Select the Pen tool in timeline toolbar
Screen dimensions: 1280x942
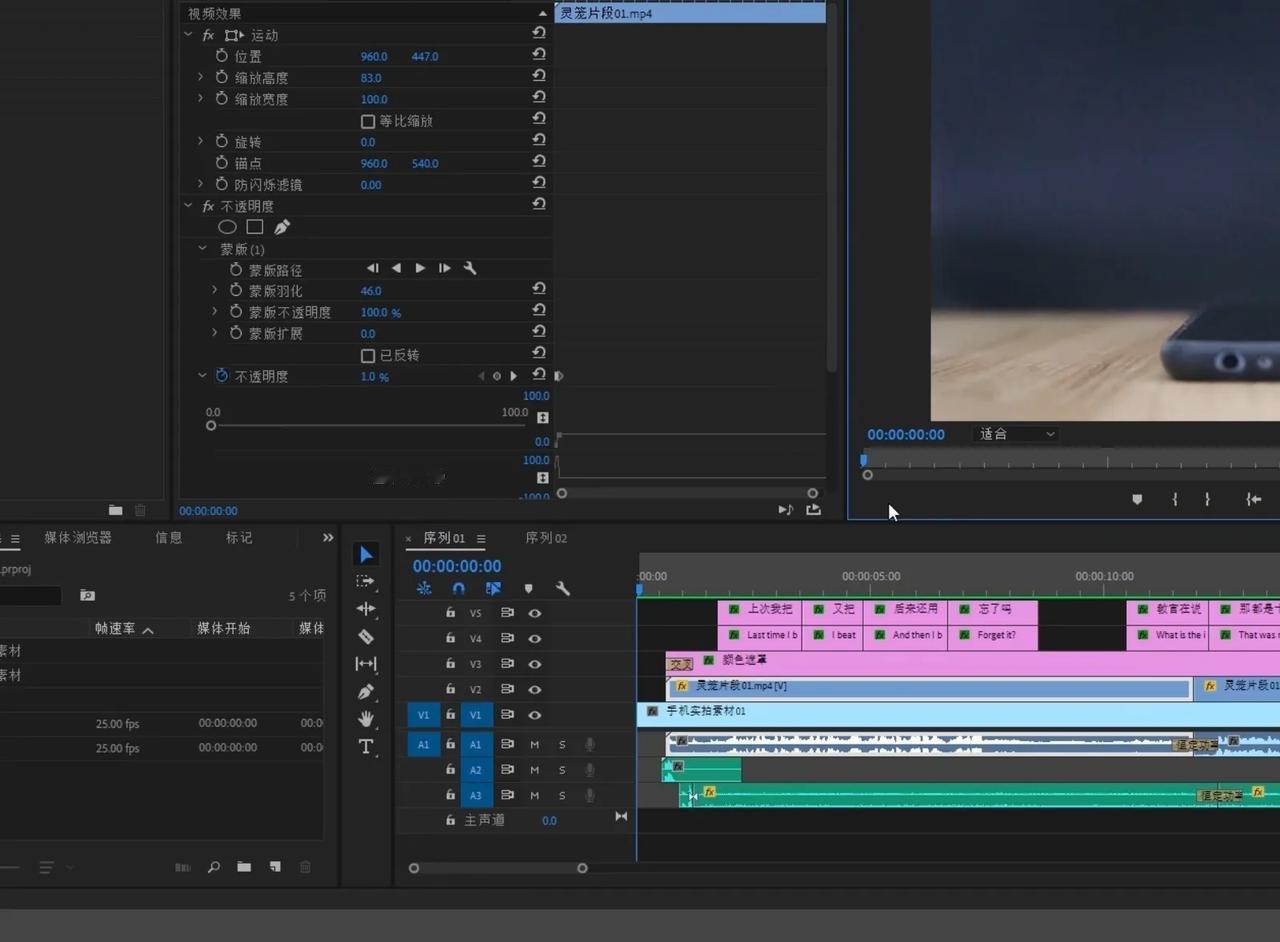click(x=366, y=692)
